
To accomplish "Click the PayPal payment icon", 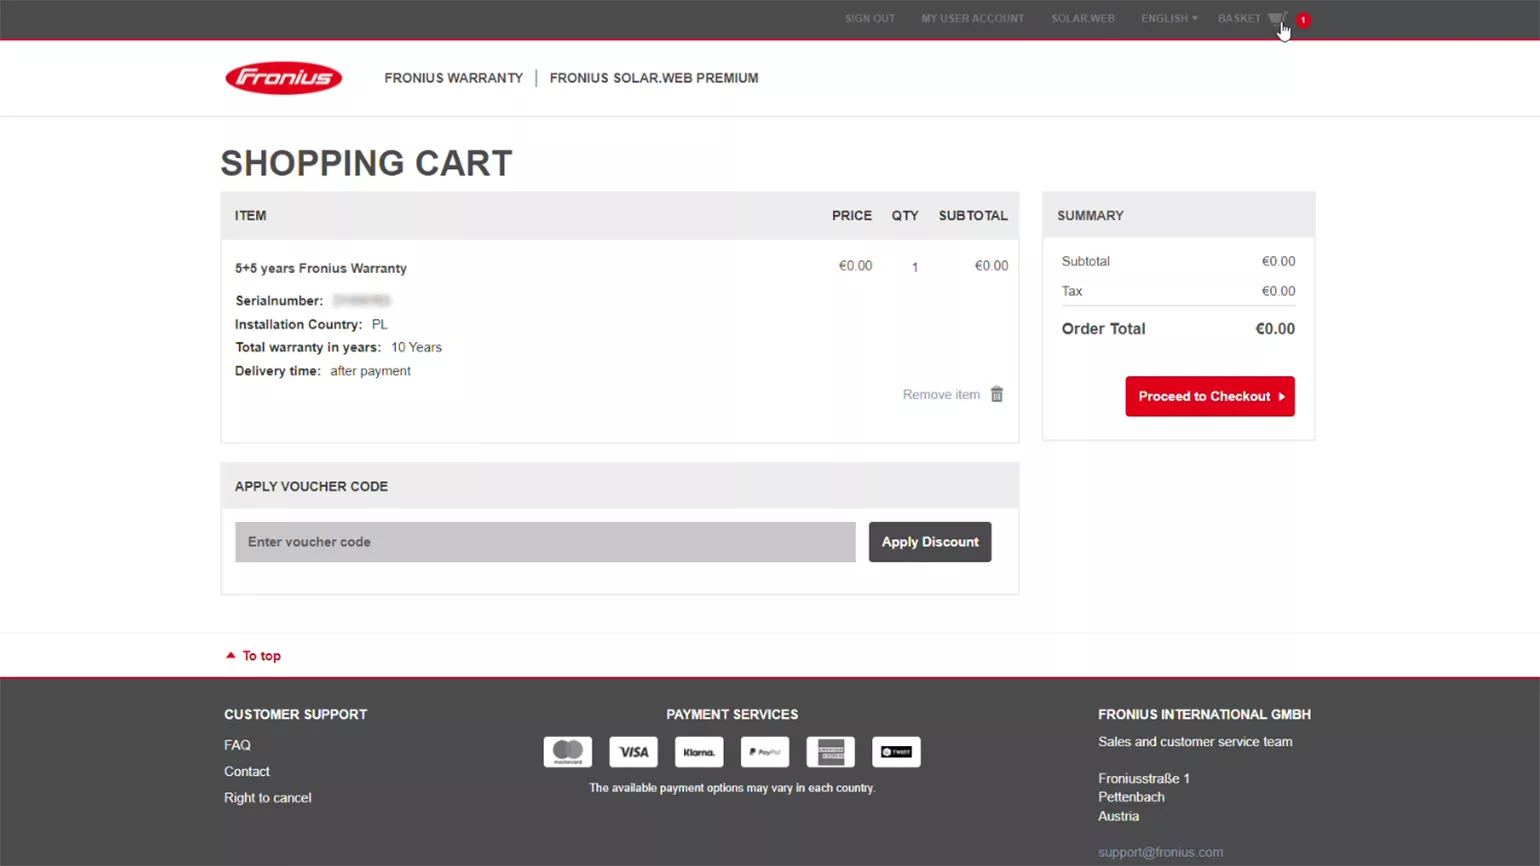I will click(765, 752).
